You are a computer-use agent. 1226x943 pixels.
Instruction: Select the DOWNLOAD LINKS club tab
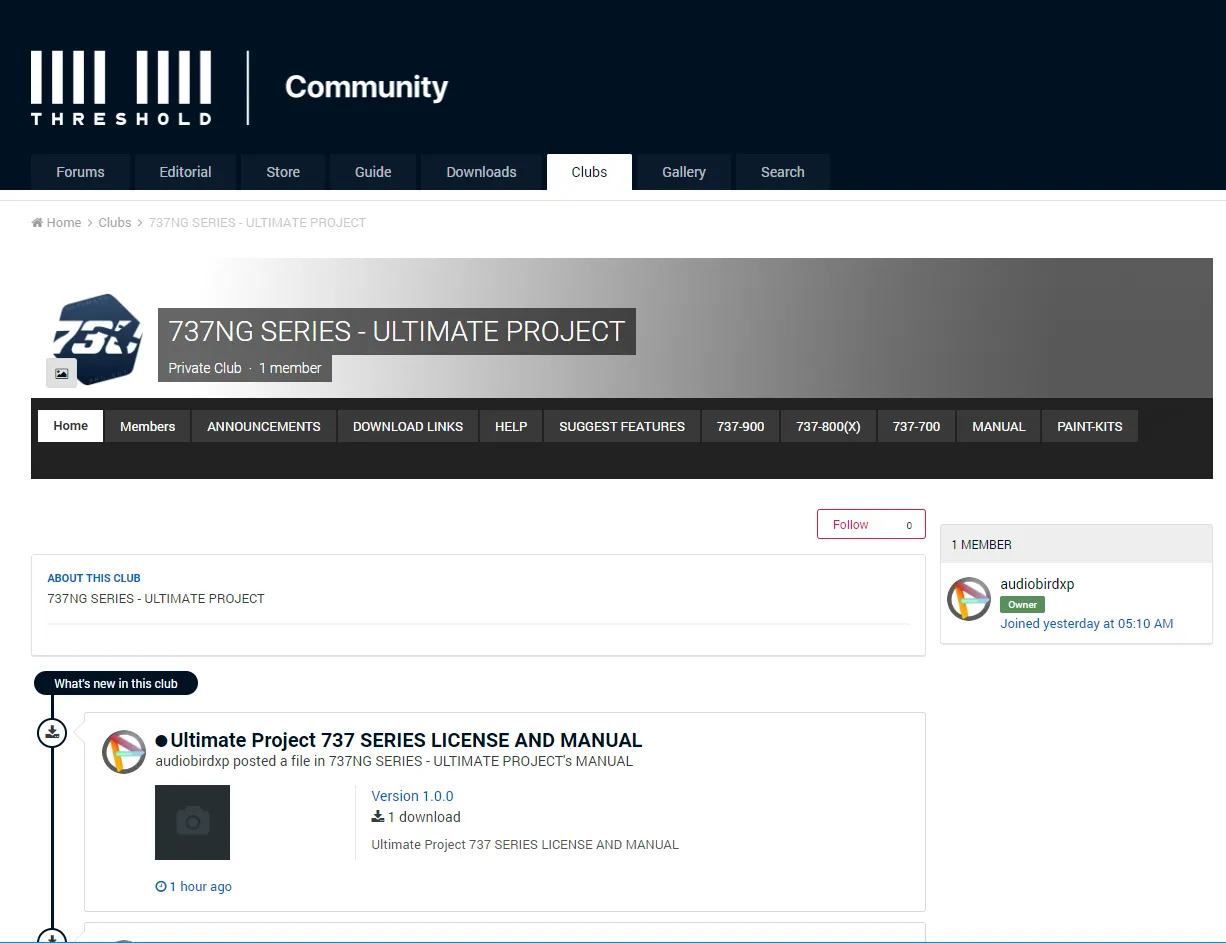[x=408, y=426]
